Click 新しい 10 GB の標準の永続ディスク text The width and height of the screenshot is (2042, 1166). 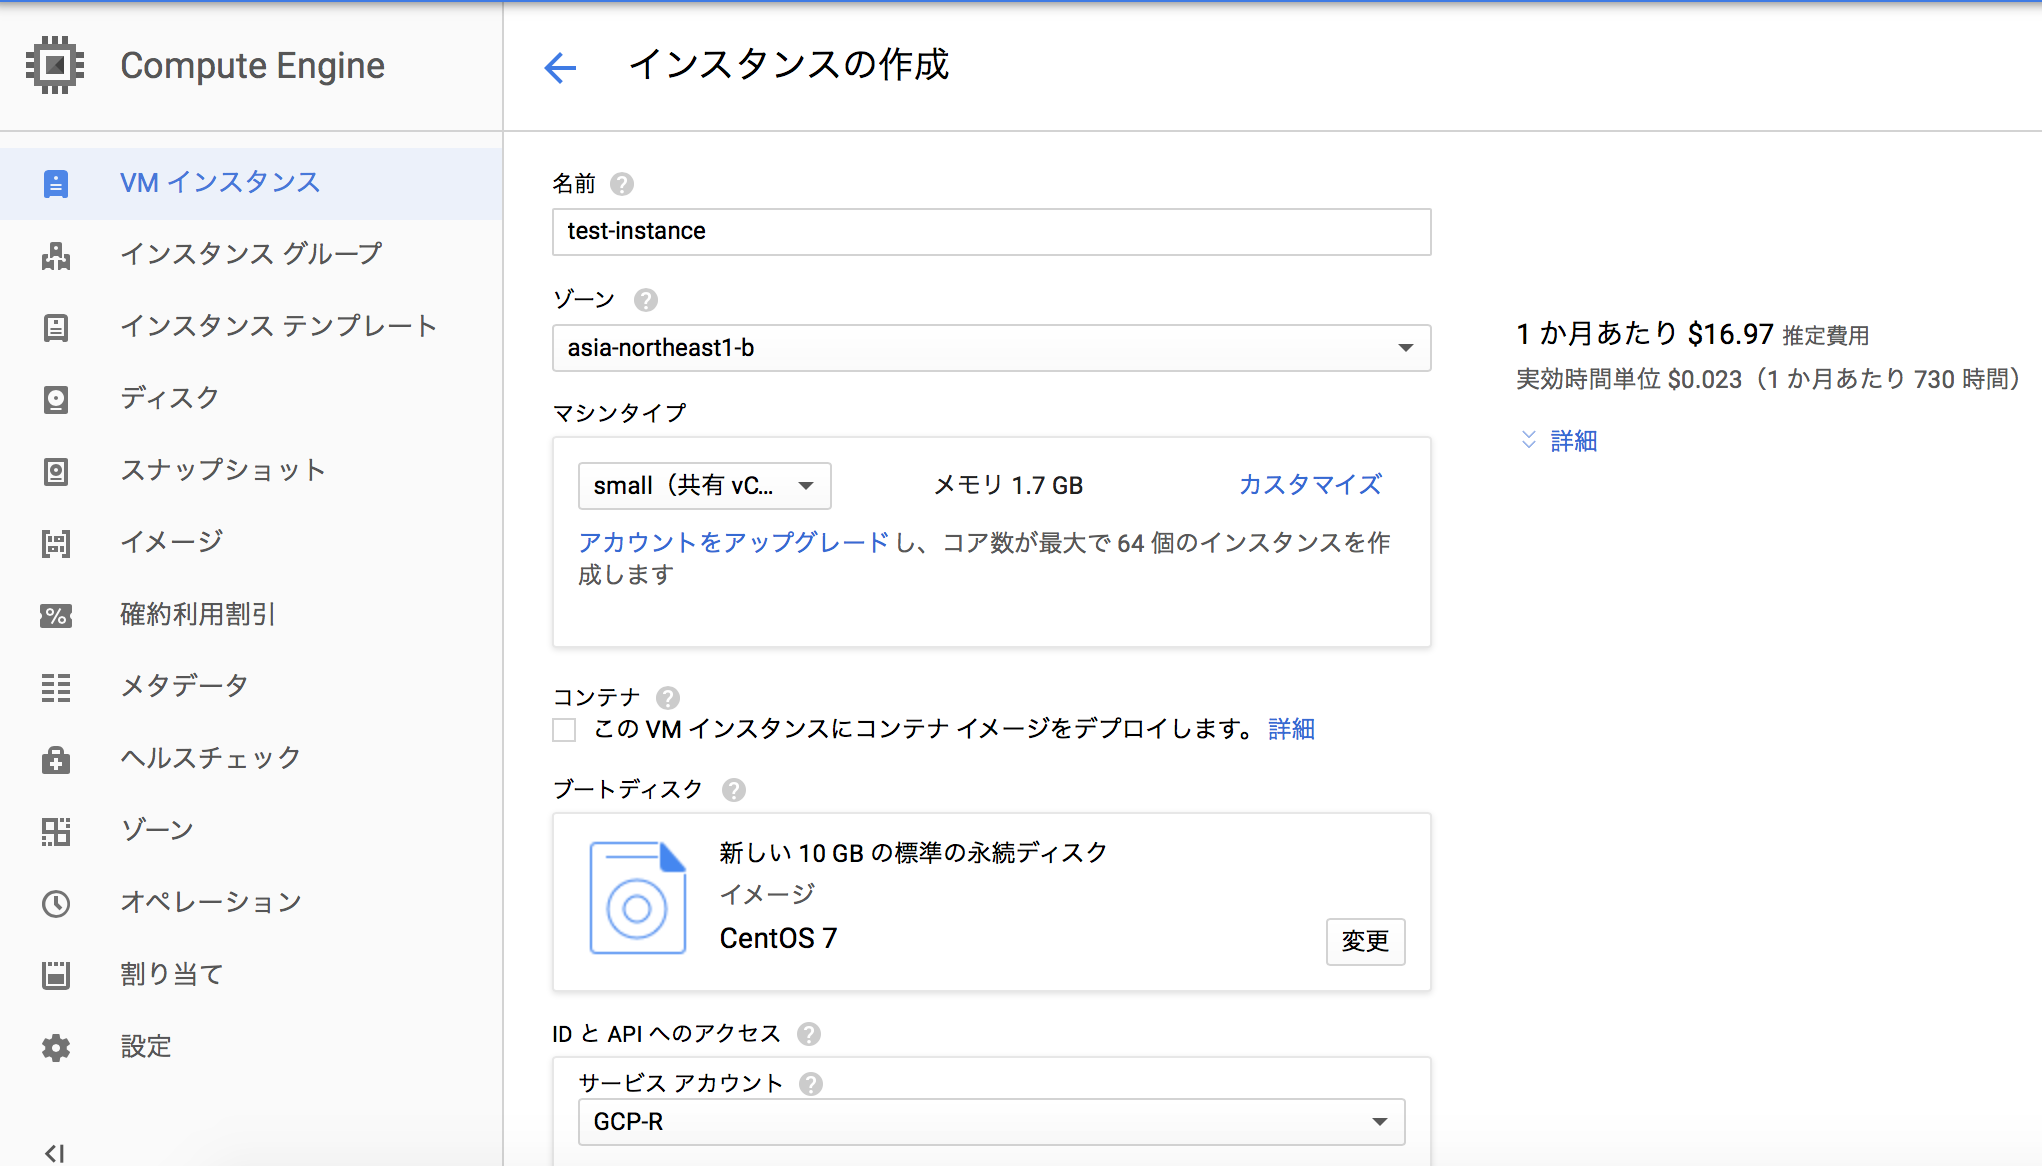(x=913, y=853)
